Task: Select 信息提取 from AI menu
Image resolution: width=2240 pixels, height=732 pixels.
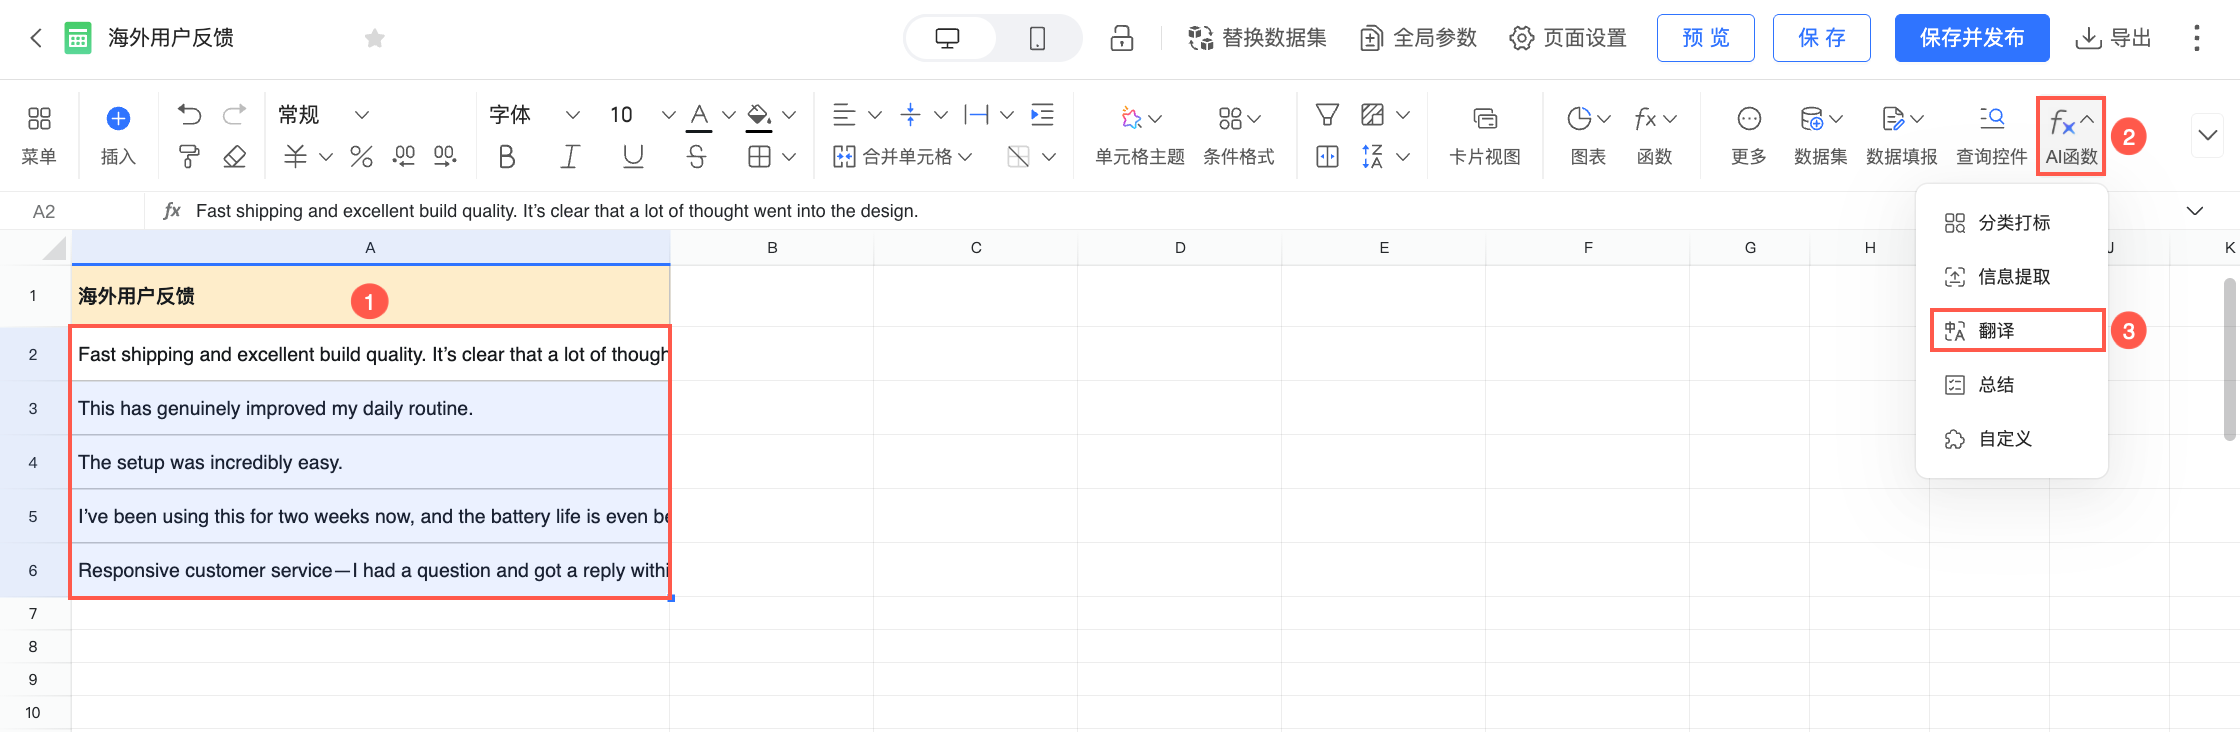Action: coord(2012,277)
